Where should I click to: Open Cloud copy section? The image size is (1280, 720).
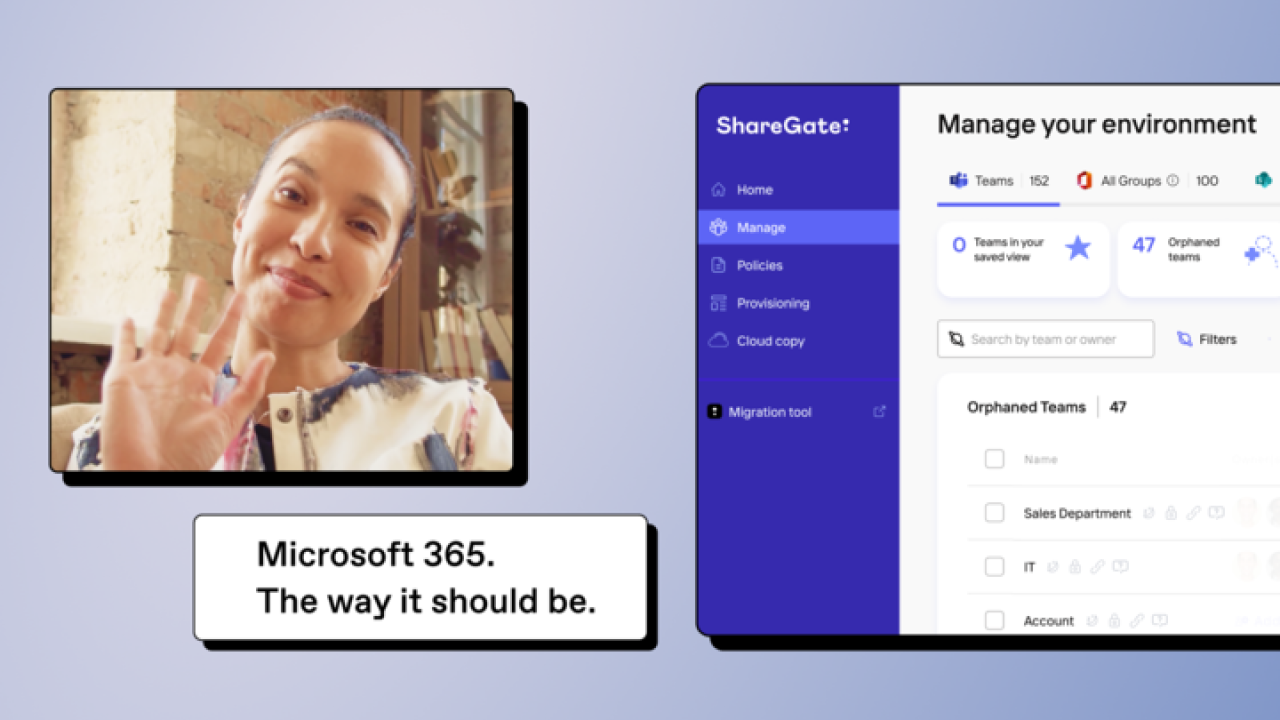[x=798, y=341]
